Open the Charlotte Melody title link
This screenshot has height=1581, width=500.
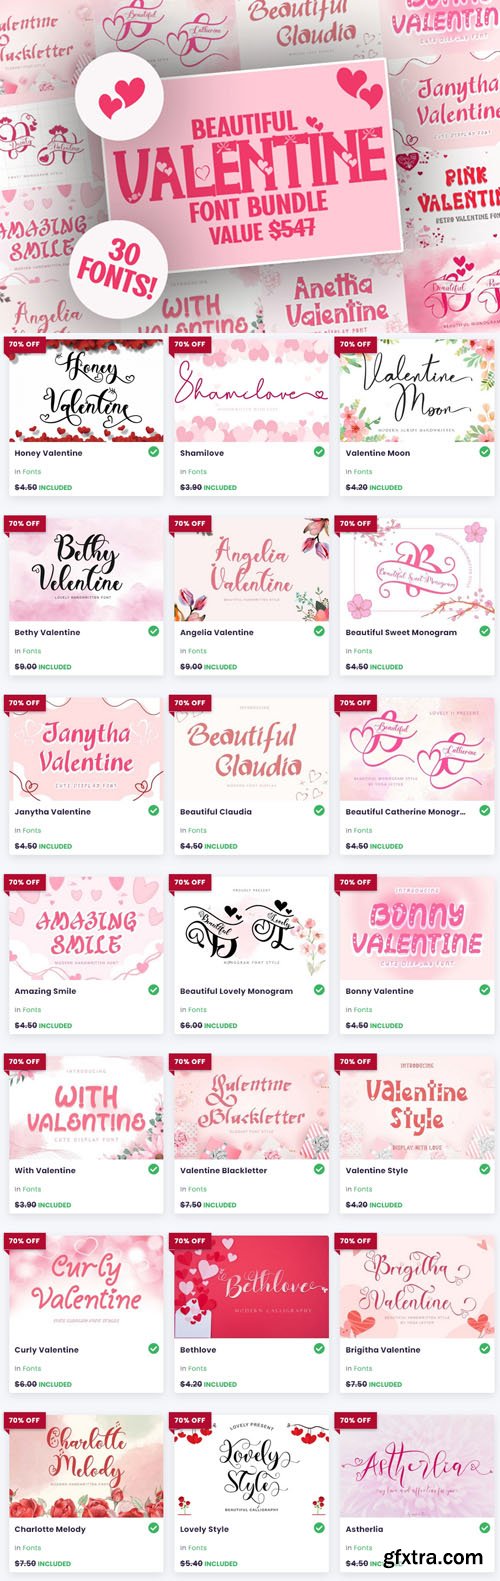point(50,1529)
